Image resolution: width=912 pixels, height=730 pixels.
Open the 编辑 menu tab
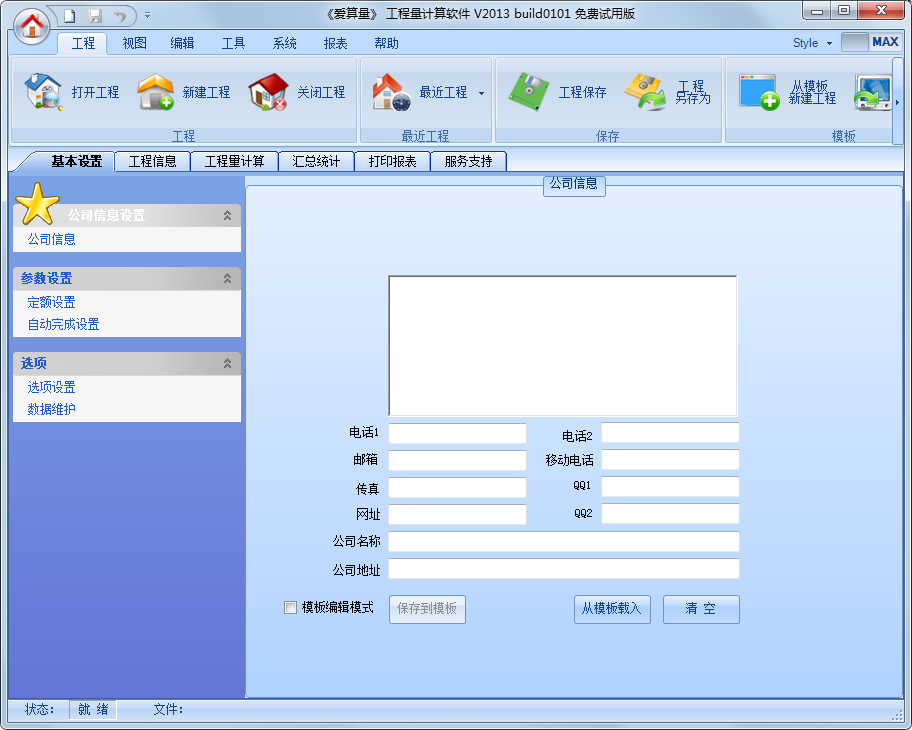tap(182, 43)
